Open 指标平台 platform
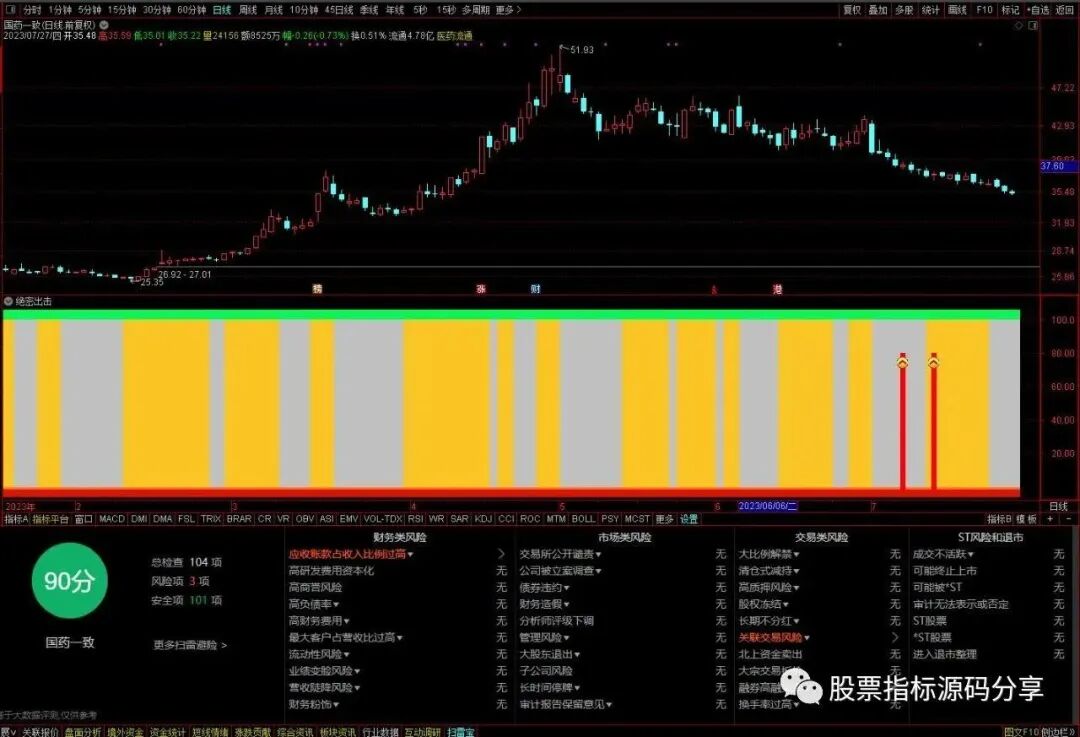The width and height of the screenshot is (1080, 737). coord(51,519)
